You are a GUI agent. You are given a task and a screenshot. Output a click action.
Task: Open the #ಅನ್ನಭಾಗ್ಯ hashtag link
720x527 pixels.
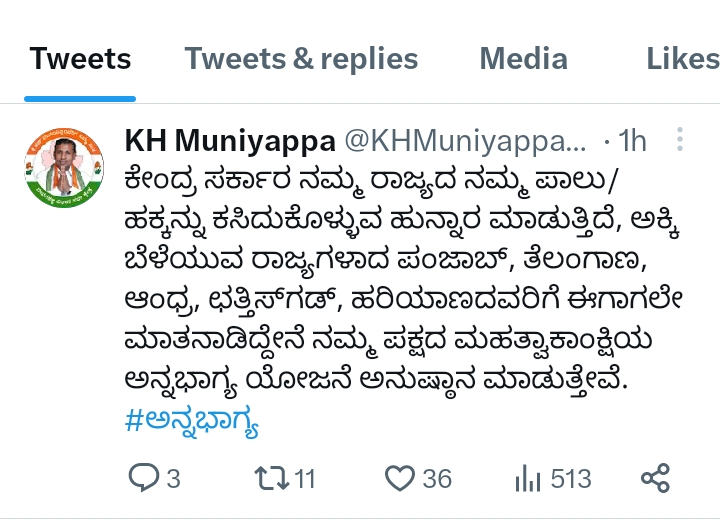191,421
